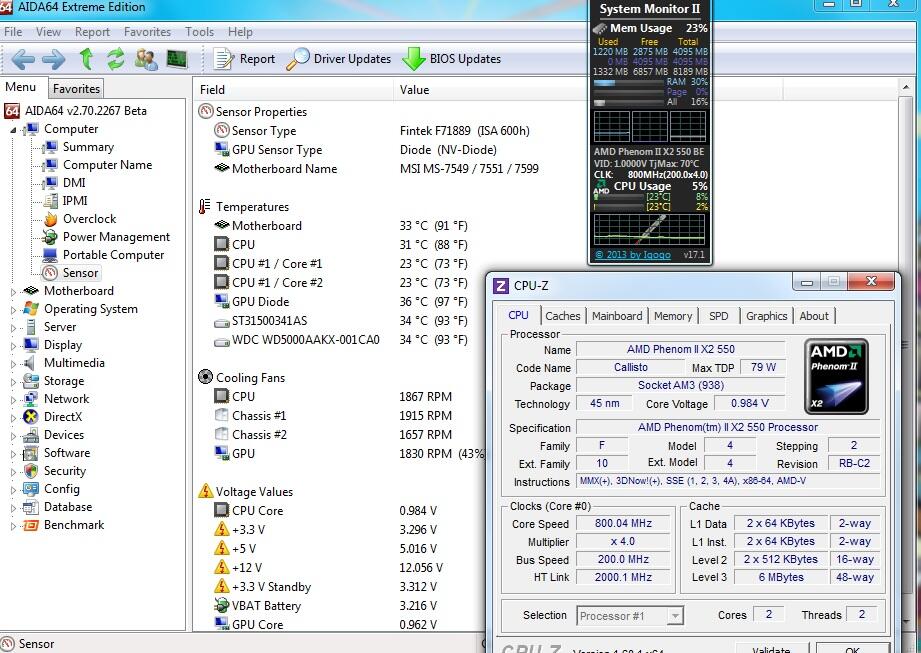Screen dimensions: 921x653
Task: Click the Config tree icon
Action: click(x=31, y=489)
